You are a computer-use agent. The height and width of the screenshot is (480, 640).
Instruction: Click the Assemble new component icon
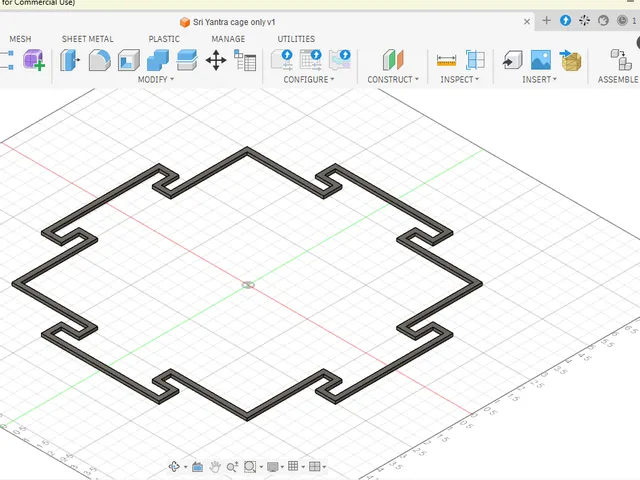[621, 60]
